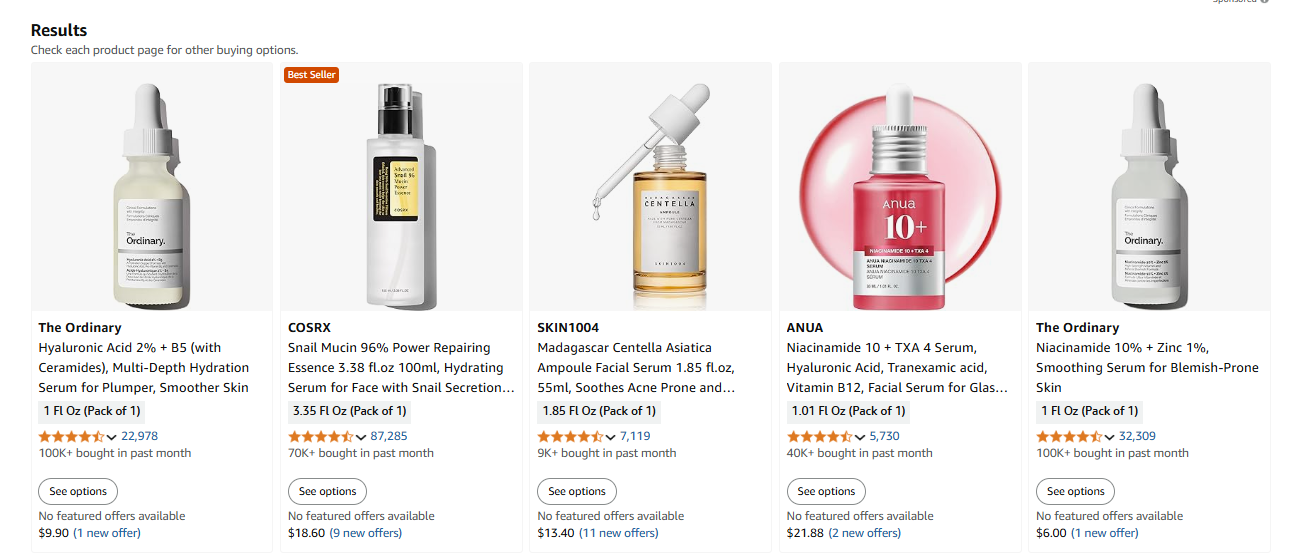Image resolution: width=1298 pixels, height=553 pixels.
Task: Expand rating dropdown for Hyaluronic Acid serum
Action: tap(111, 437)
